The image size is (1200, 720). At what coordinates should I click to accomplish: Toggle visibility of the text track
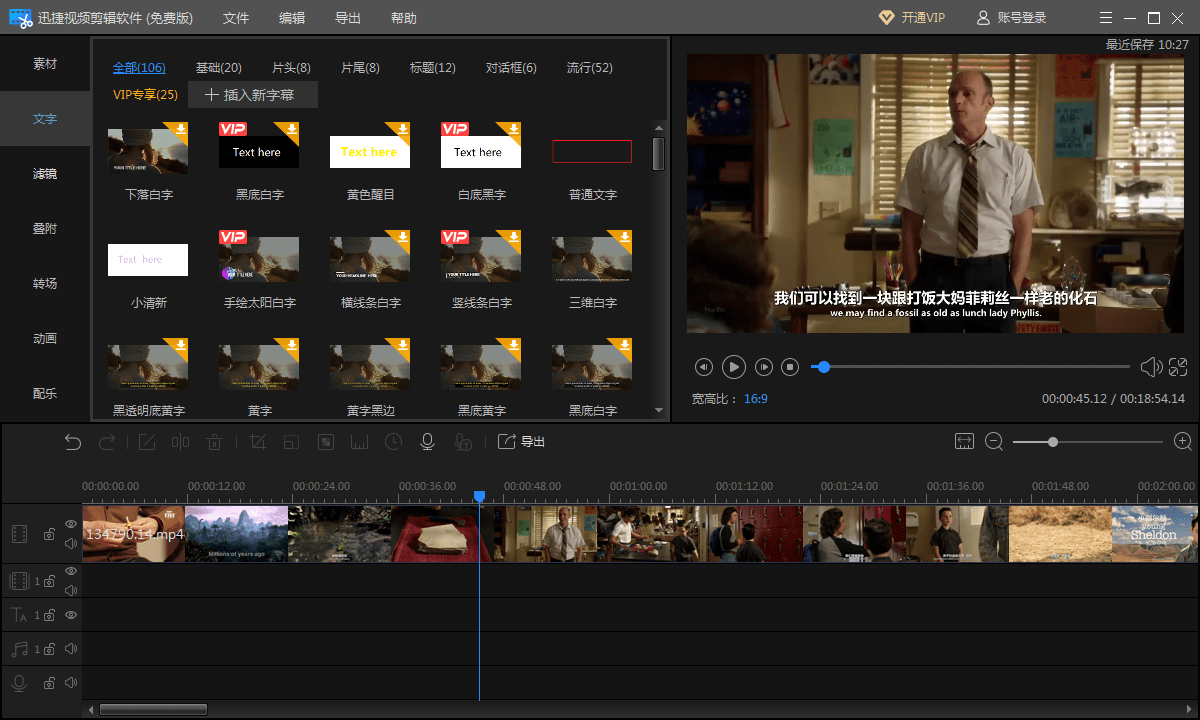[x=71, y=615]
